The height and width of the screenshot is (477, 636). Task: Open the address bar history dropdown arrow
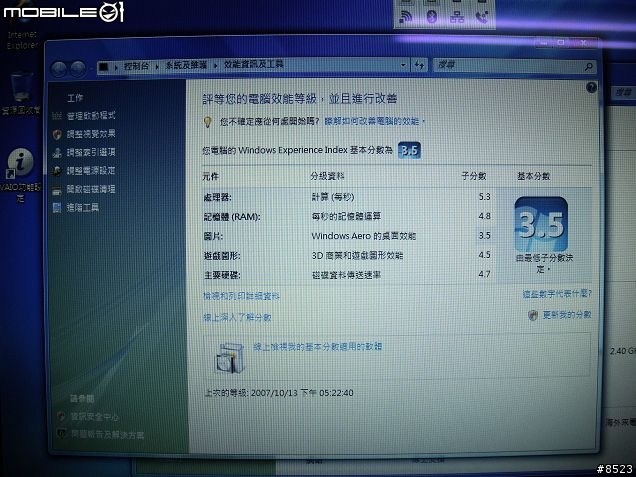coord(403,65)
